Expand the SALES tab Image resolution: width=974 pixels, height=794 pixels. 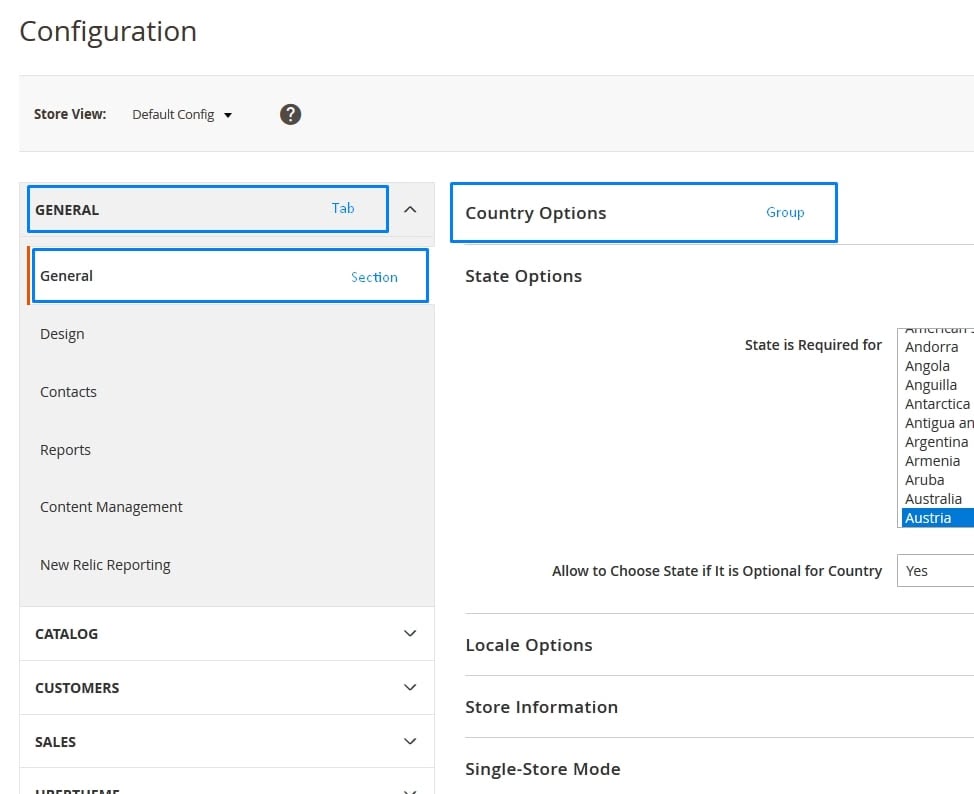[x=227, y=741]
